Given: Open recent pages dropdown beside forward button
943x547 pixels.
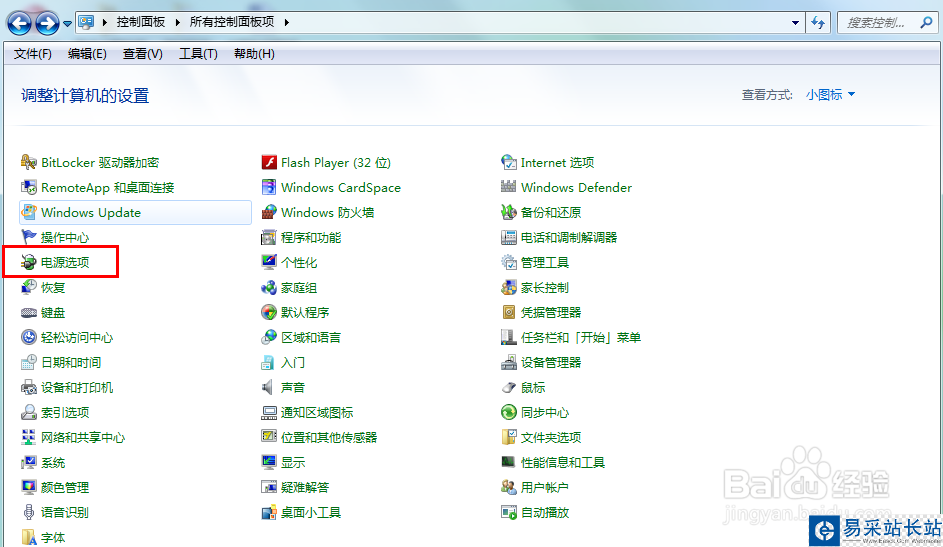Looking at the screenshot, I should [x=67, y=24].
